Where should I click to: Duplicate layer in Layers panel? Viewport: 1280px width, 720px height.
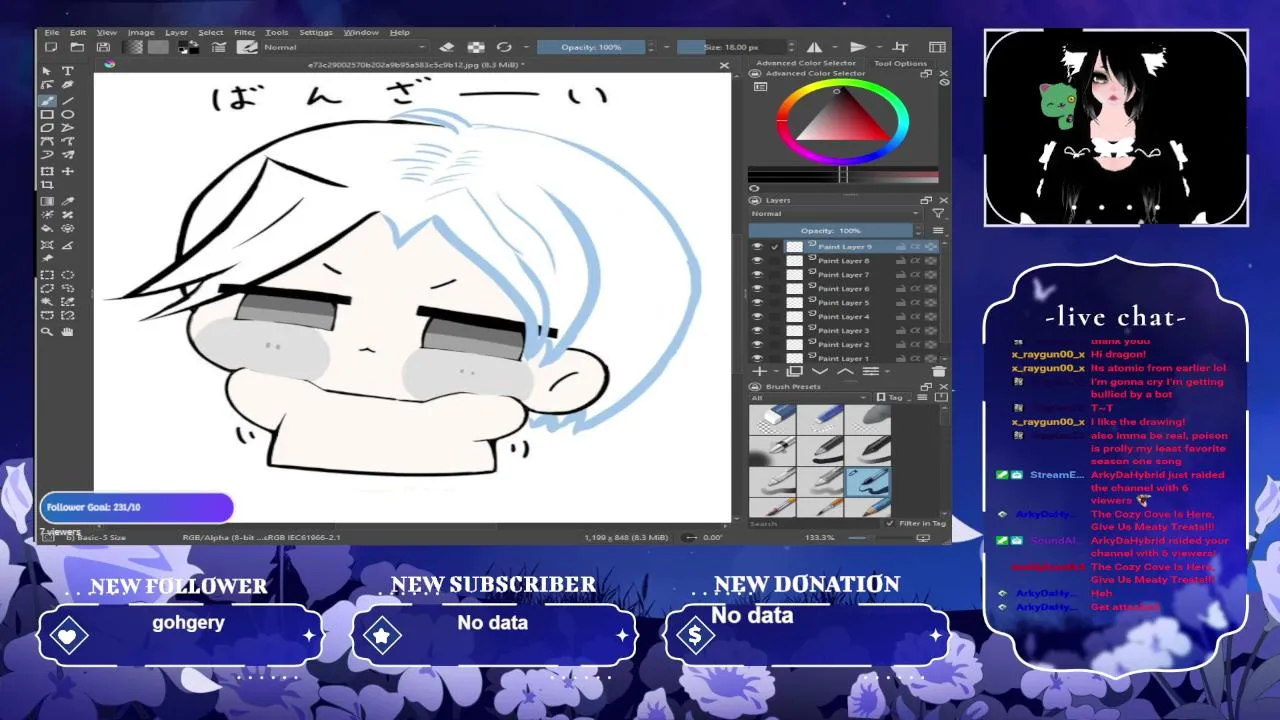[x=796, y=371]
